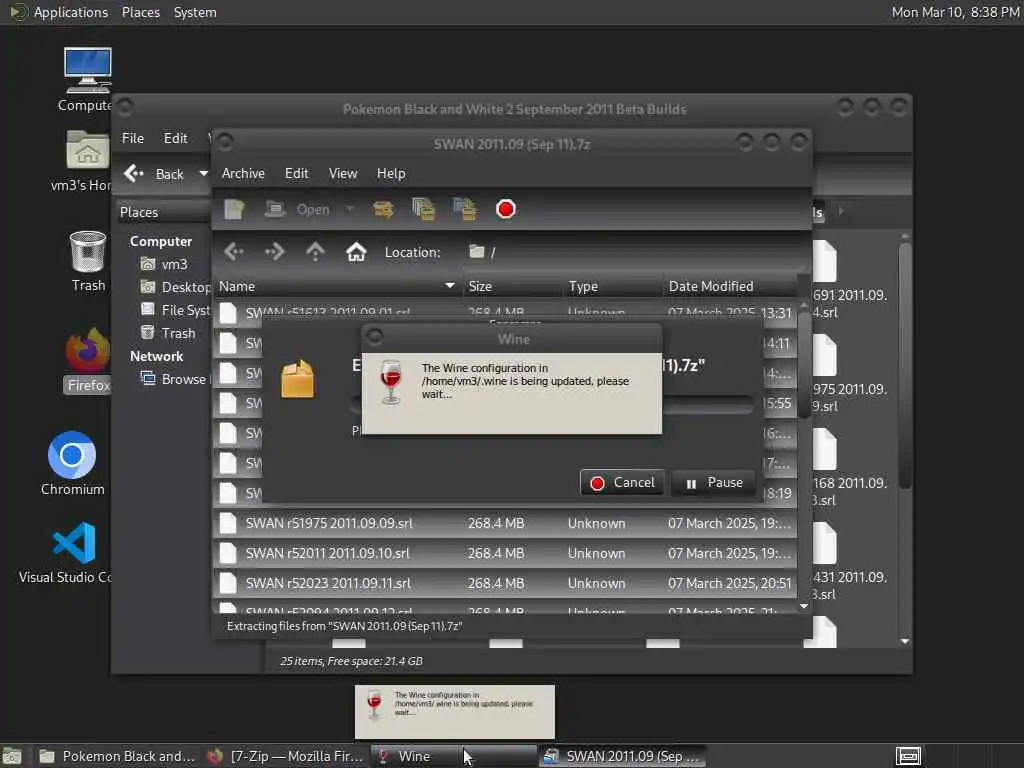This screenshot has height=768, width=1024.
Task: Open the Edit menu in archive window
Action: coord(296,173)
